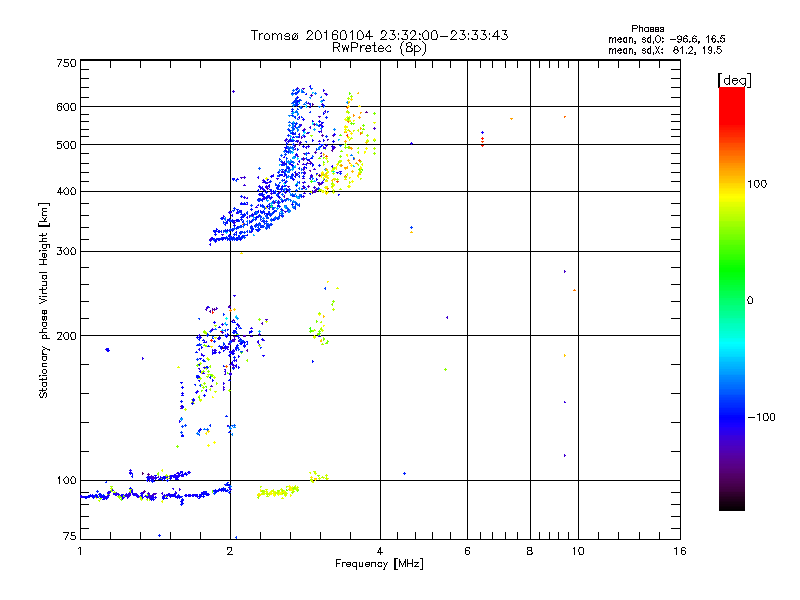Click the 'Stationary phase Virtual Height [km]' axis title
The height and width of the screenshot is (600, 800).
click(x=44, y=300)
